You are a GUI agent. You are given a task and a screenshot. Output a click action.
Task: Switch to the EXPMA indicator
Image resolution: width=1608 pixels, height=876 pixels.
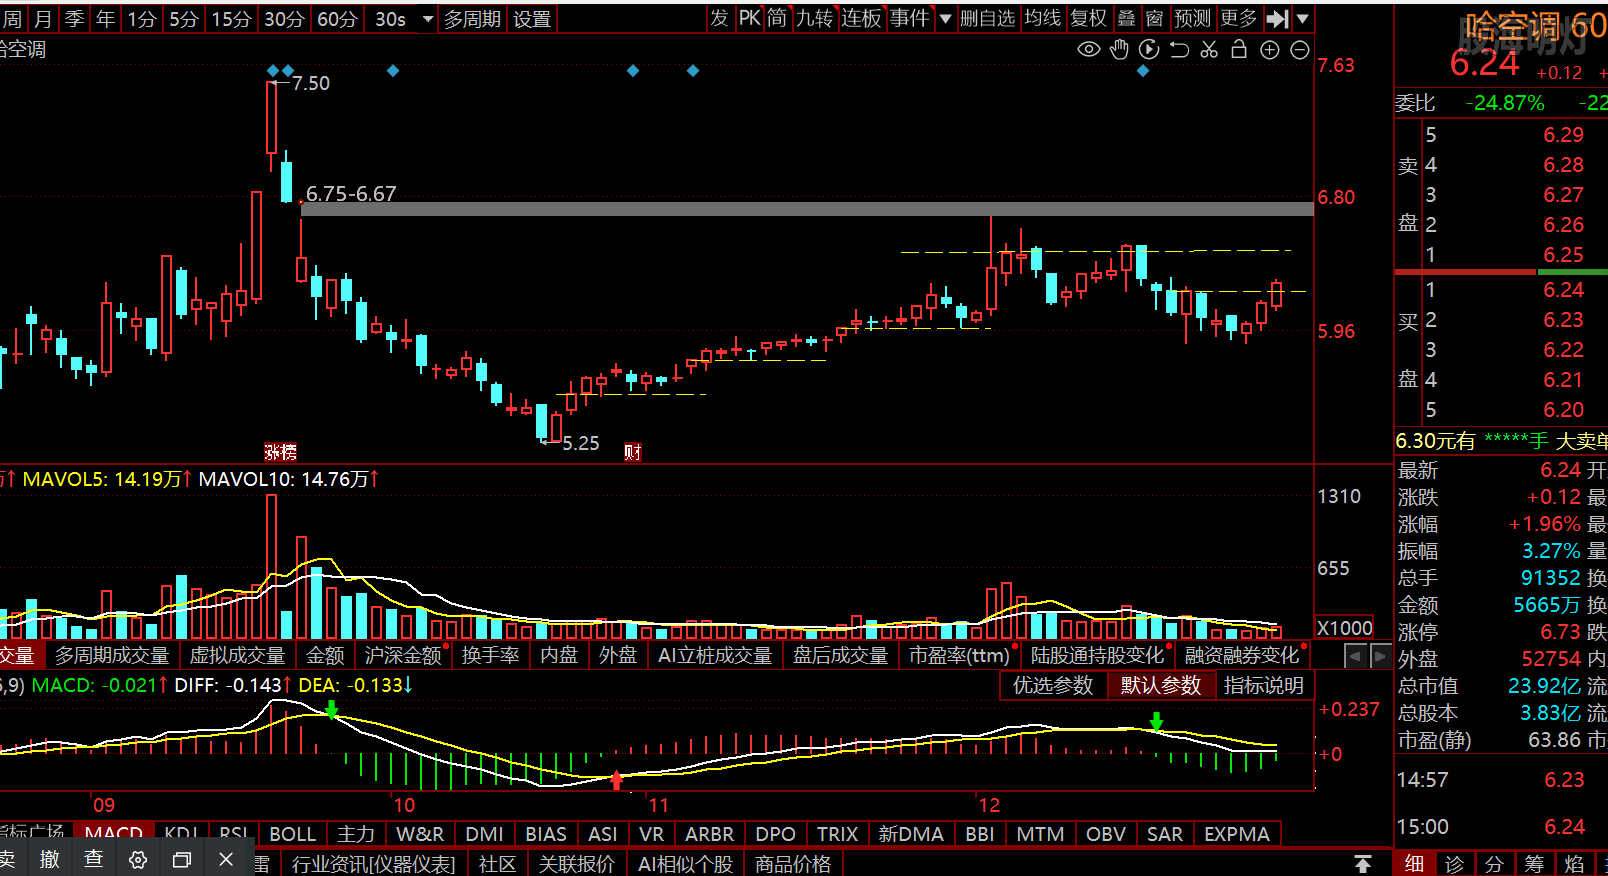pos(1236,834)
